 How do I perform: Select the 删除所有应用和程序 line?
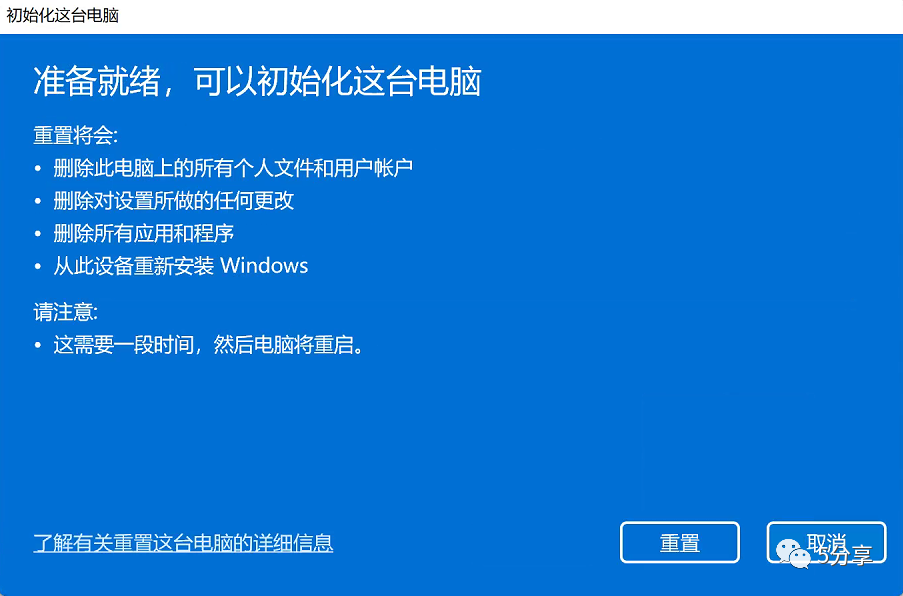click(143, 233)
